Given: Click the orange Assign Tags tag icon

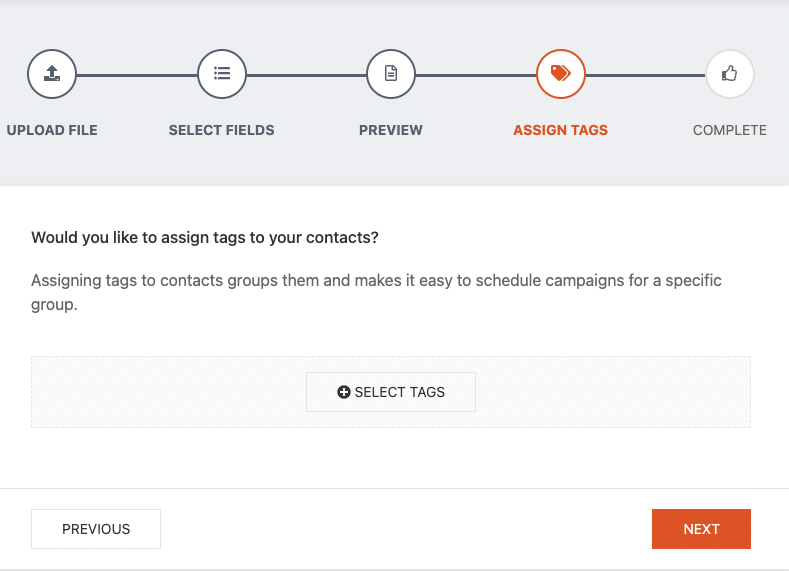Looking at the screenshot, I should point(560,74).
